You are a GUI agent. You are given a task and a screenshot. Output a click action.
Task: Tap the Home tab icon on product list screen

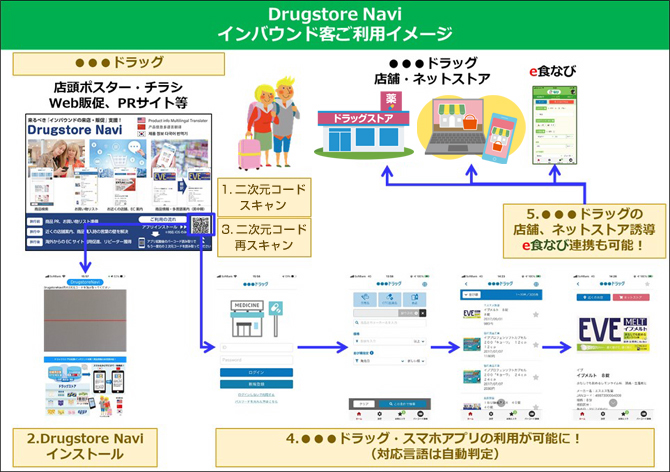pyautogui.click(x=470, y=414)
